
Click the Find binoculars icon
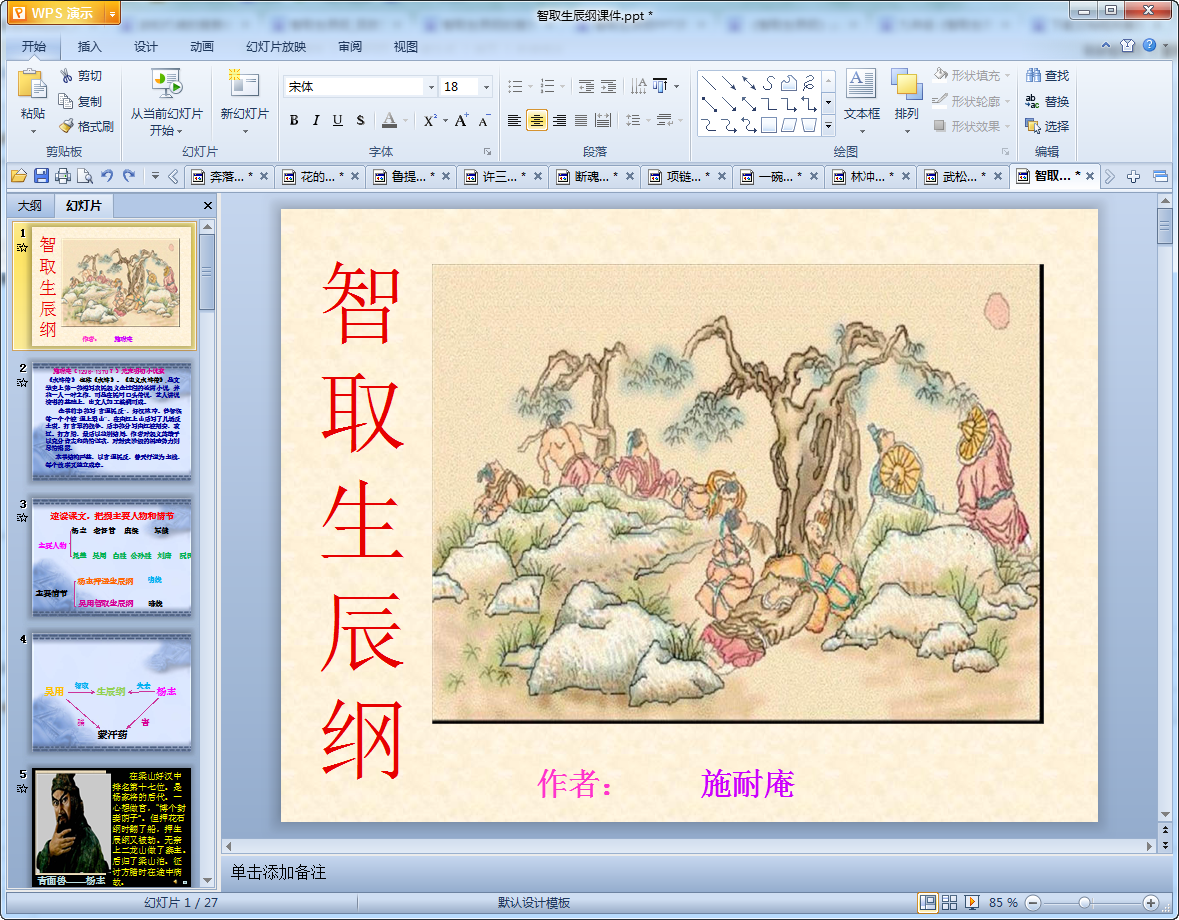1033,75
